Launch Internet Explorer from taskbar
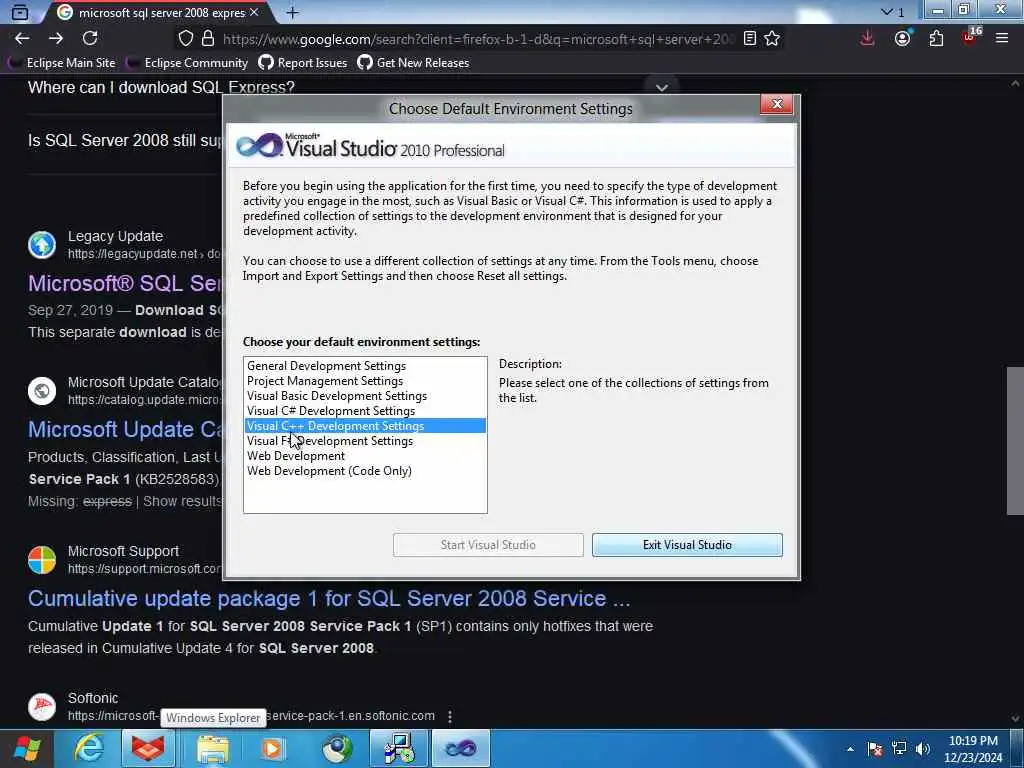This screenshot has width=1024, height=768. click(88, 748)
